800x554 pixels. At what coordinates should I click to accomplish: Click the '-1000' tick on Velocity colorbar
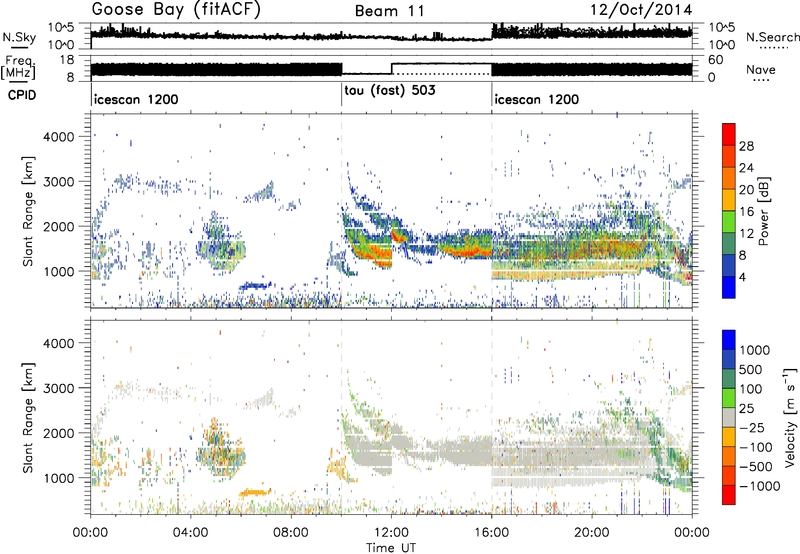(x=760, y=486)
